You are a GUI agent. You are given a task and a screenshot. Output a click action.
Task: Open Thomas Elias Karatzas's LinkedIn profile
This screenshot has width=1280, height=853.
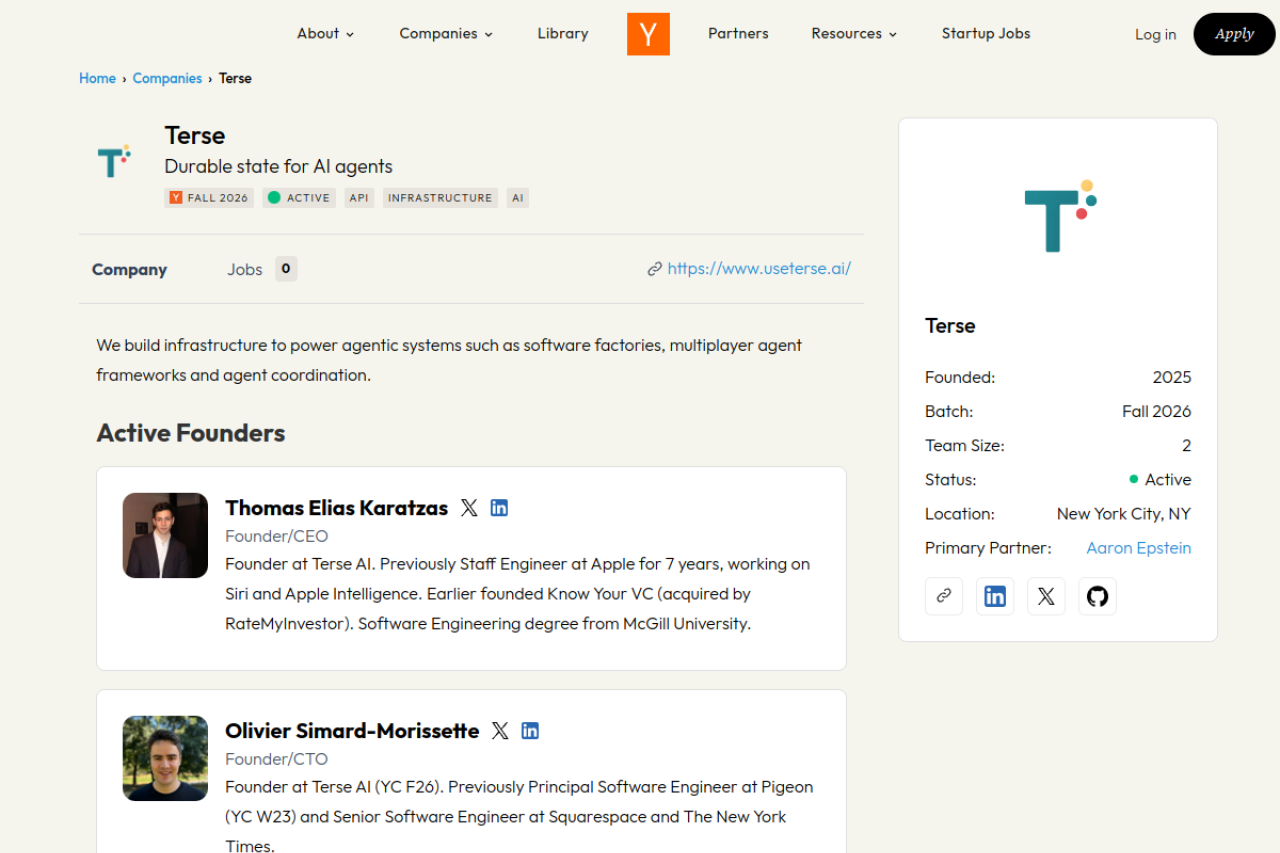pyautogui.click(x=499, y=508)
